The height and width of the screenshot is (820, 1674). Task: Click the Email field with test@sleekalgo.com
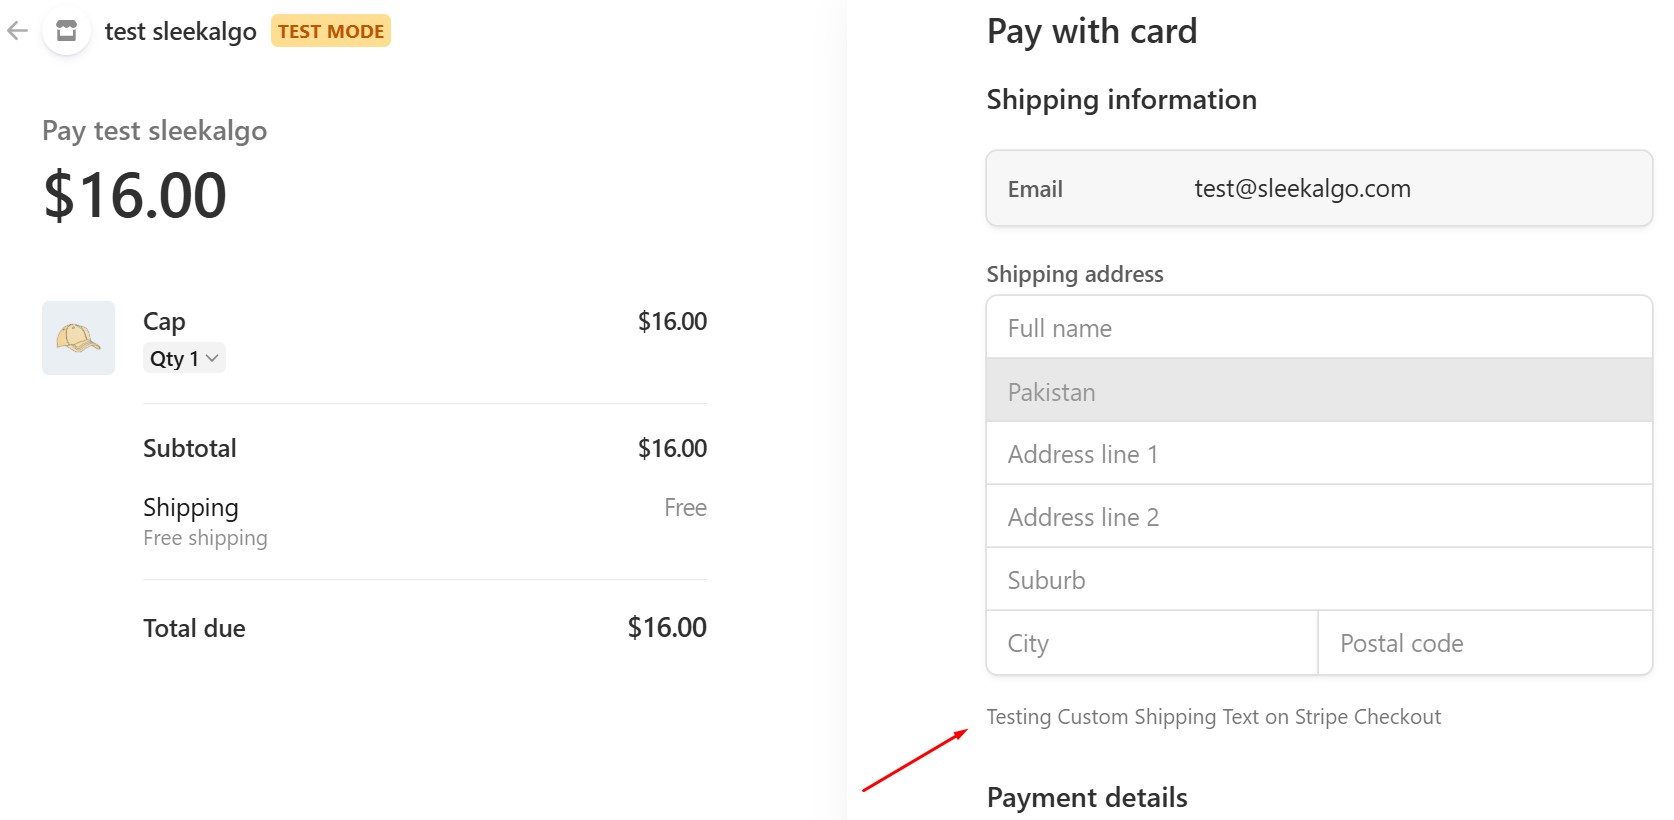1318,188
